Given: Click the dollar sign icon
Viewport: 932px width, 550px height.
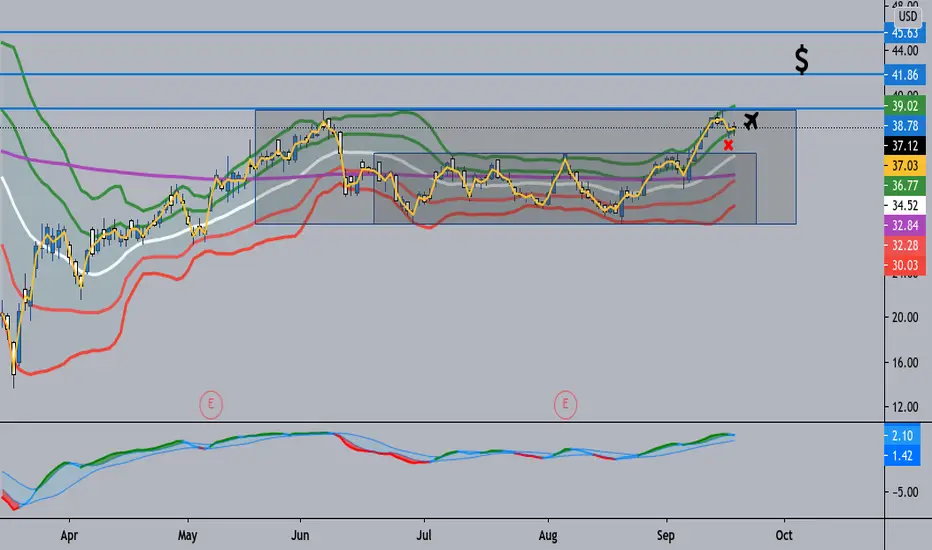Looking at the screenshot, I should pyautogui.click(x=802, y=59).
